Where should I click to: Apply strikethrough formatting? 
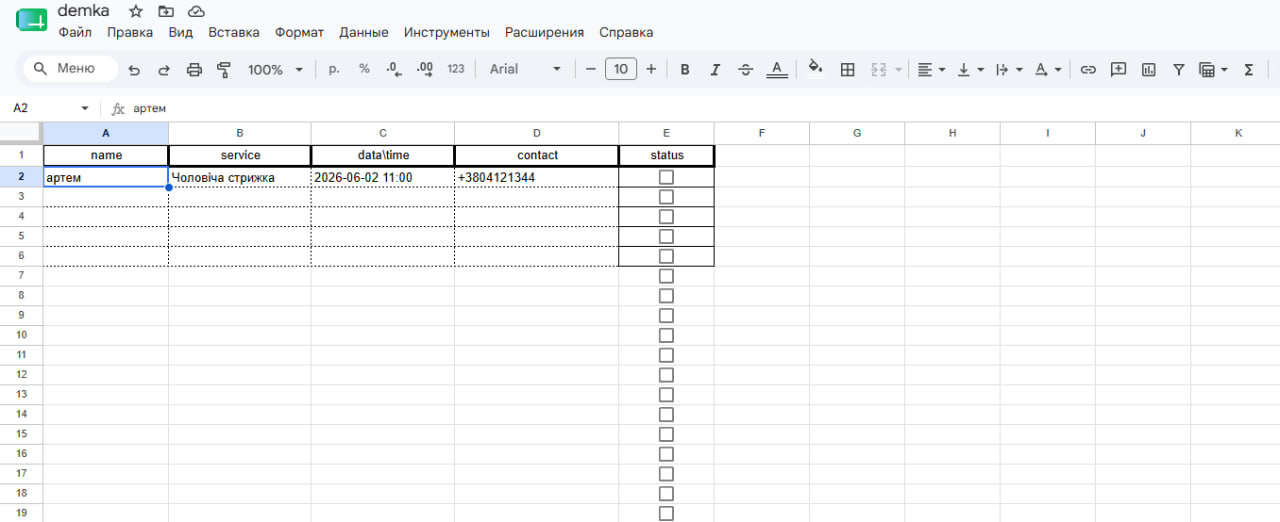coord(746,70)
